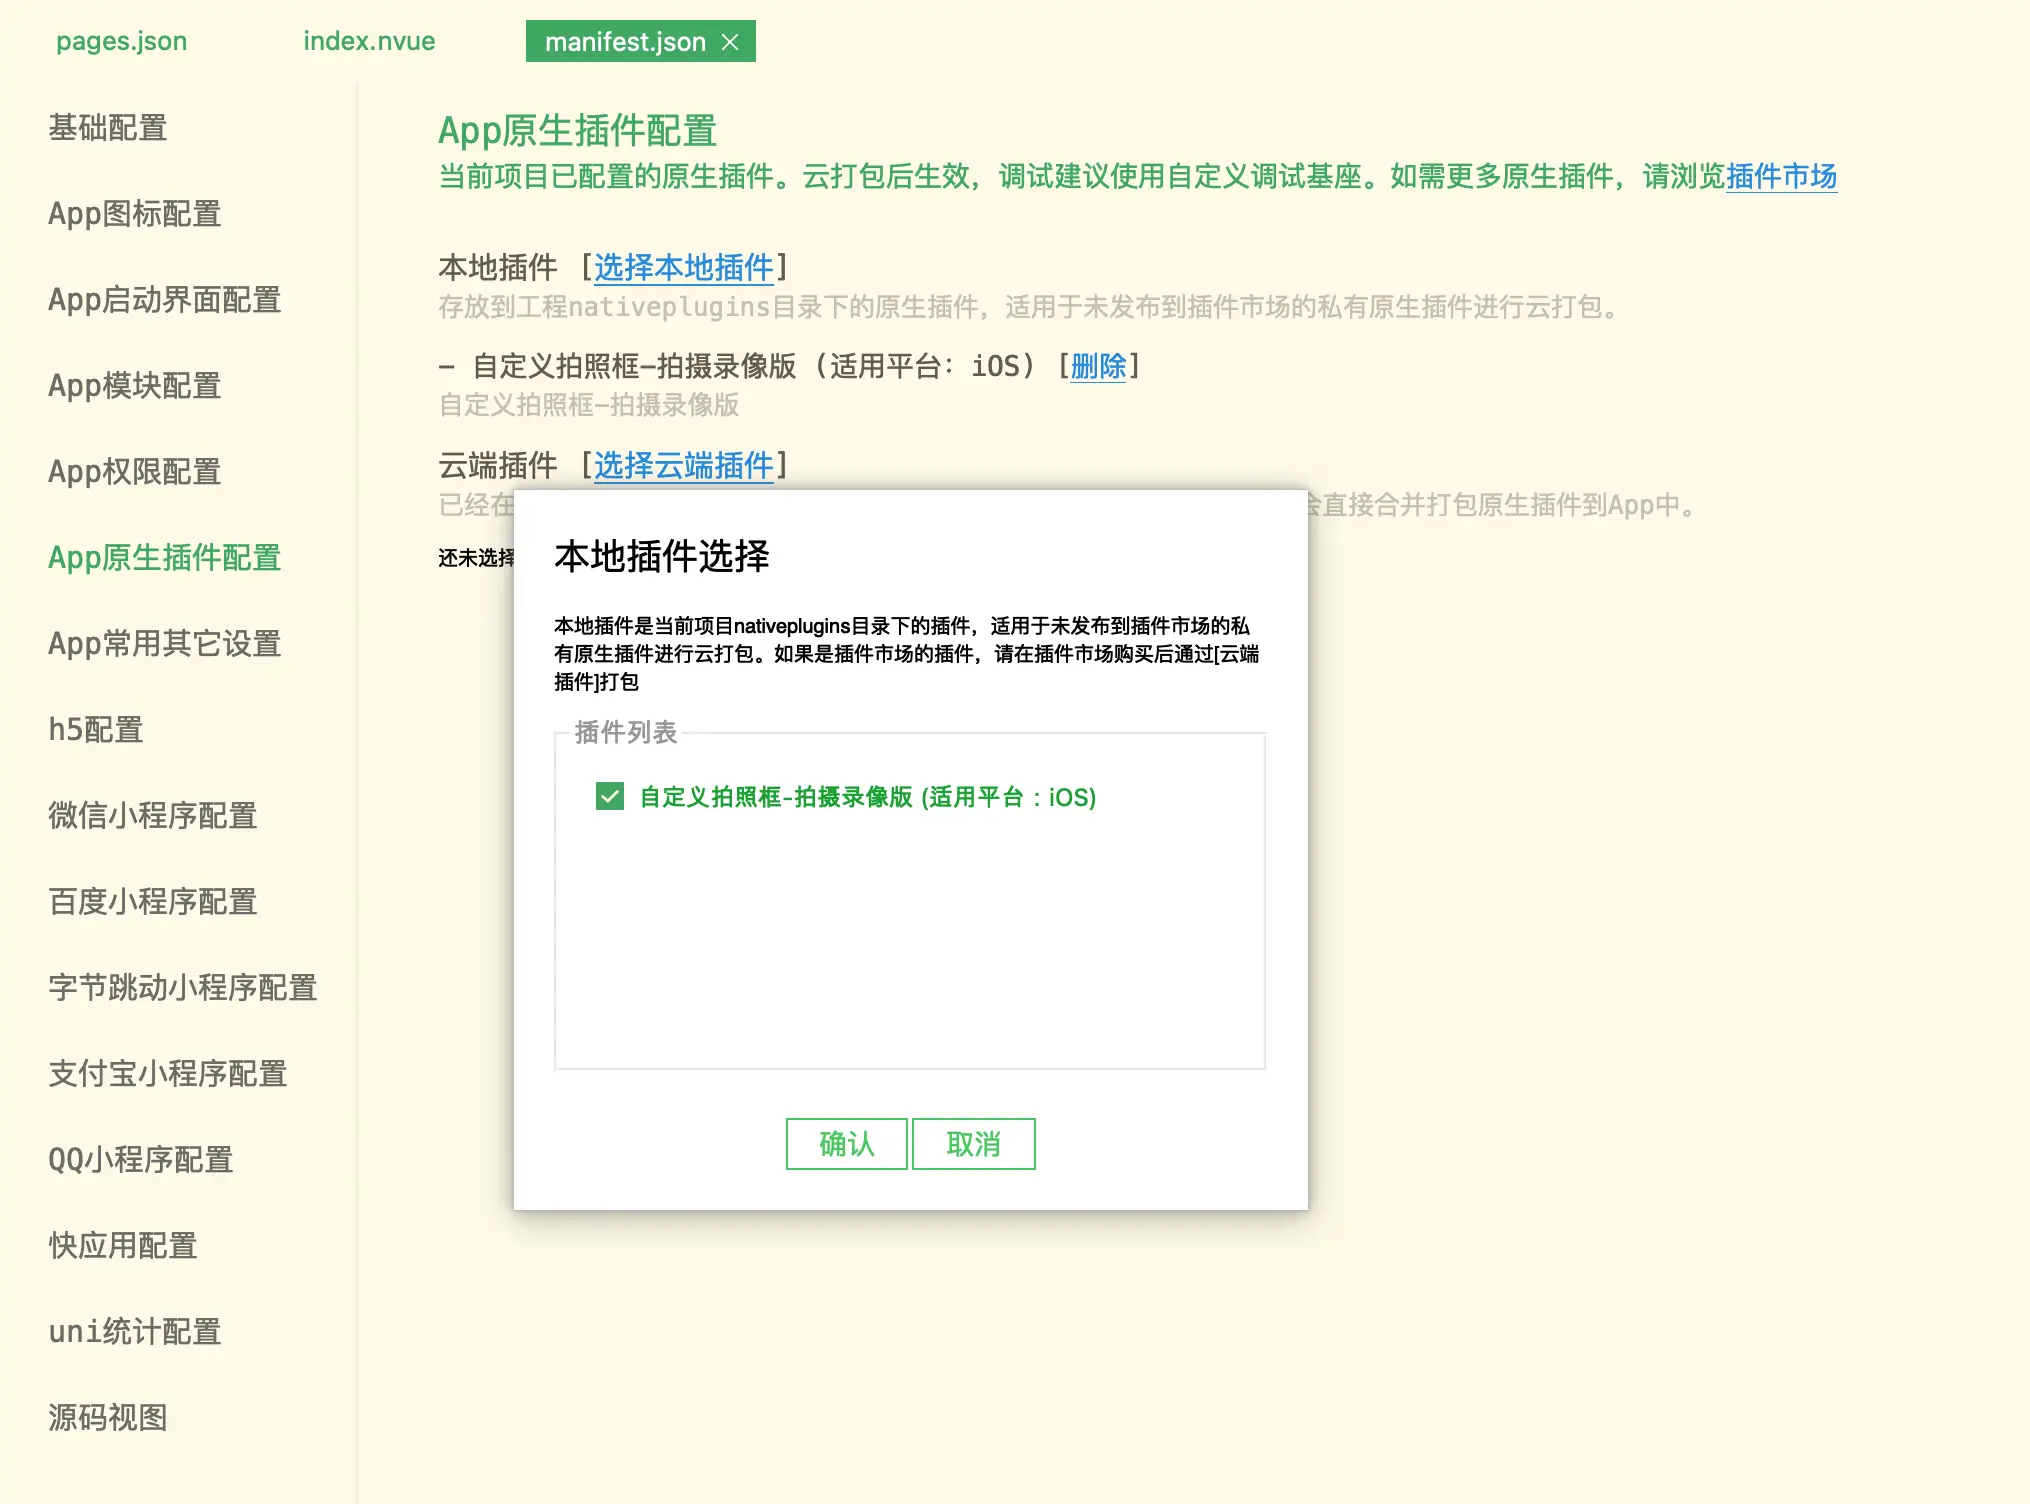
Task: Show the 源码视图 source view
Action: (x=107, y=1417)
